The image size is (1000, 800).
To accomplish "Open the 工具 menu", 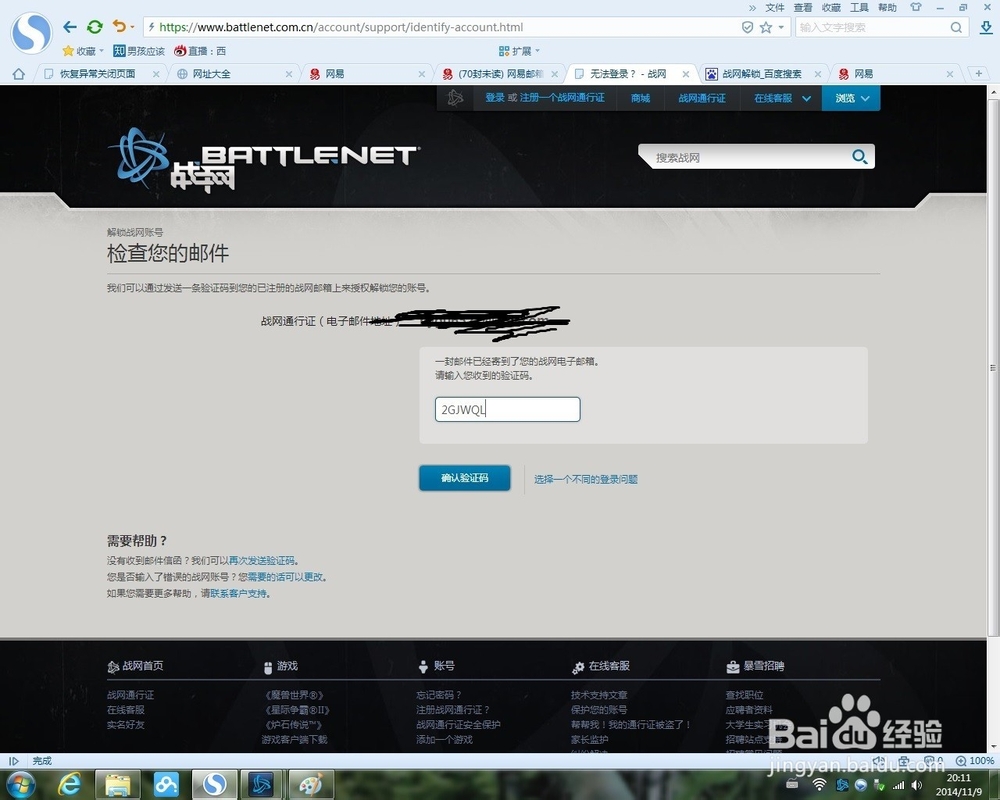I will [x=859, y=8].
